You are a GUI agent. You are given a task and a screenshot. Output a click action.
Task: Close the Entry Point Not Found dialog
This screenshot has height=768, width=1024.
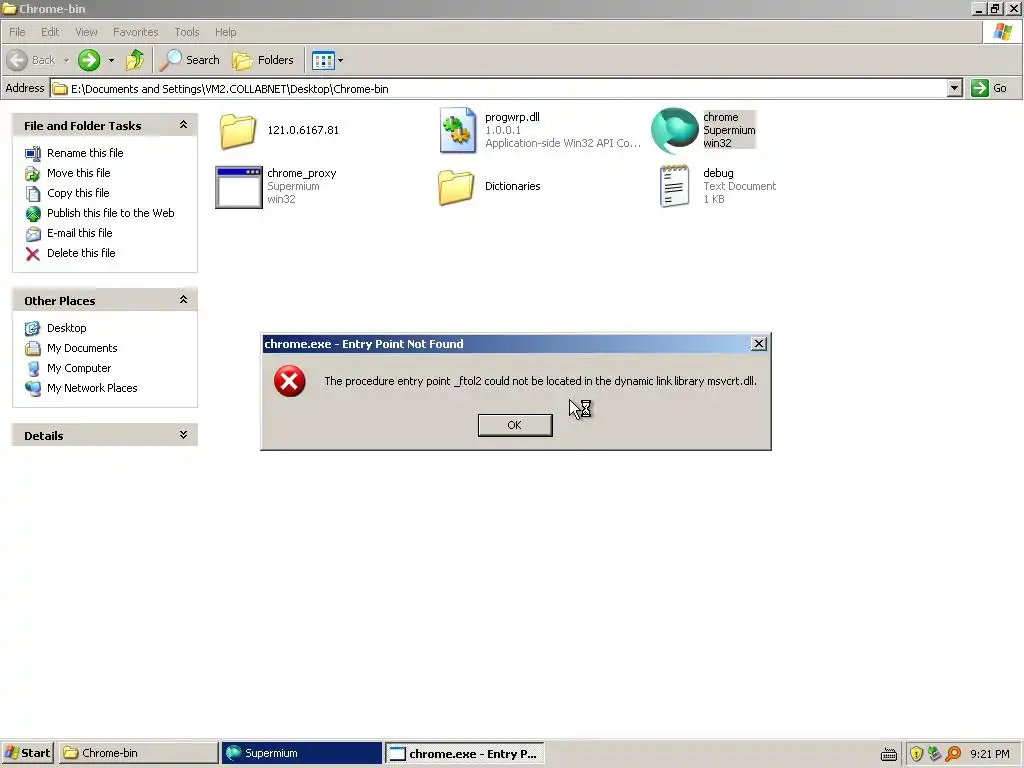coord(758,344)
